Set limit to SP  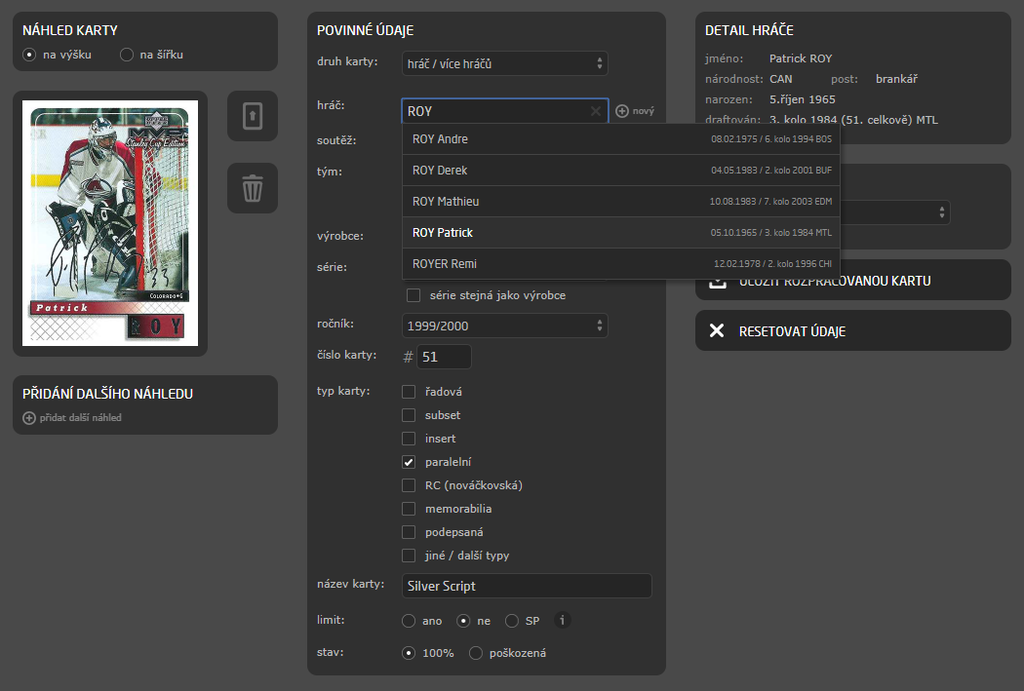click(512, 620)
